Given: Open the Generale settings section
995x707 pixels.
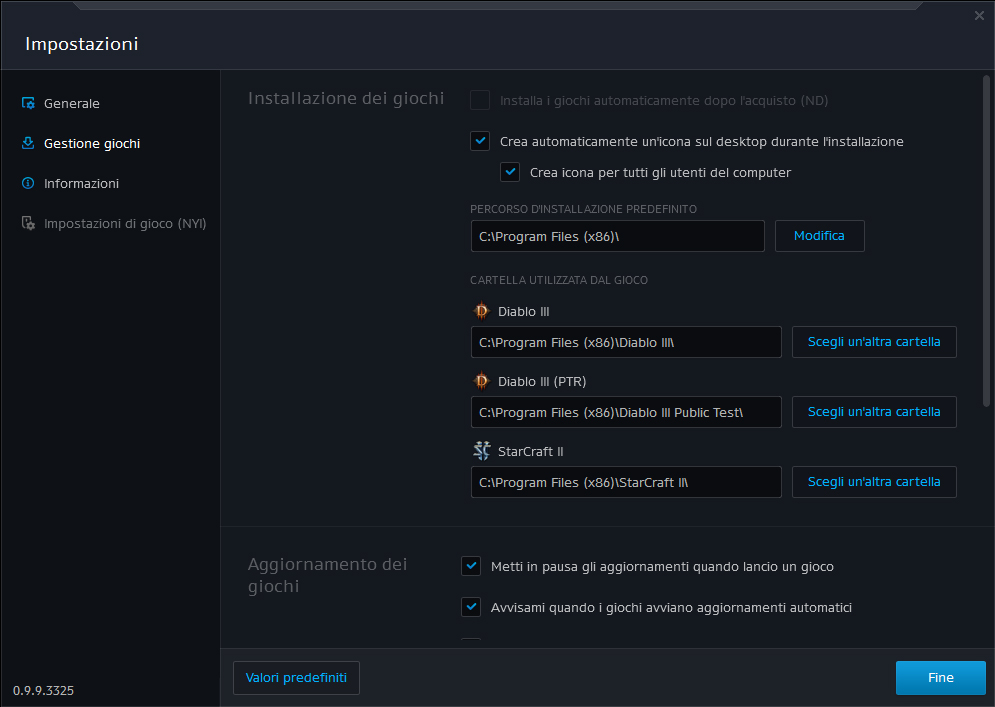Looking at the screenshot, I should point(71,103).
